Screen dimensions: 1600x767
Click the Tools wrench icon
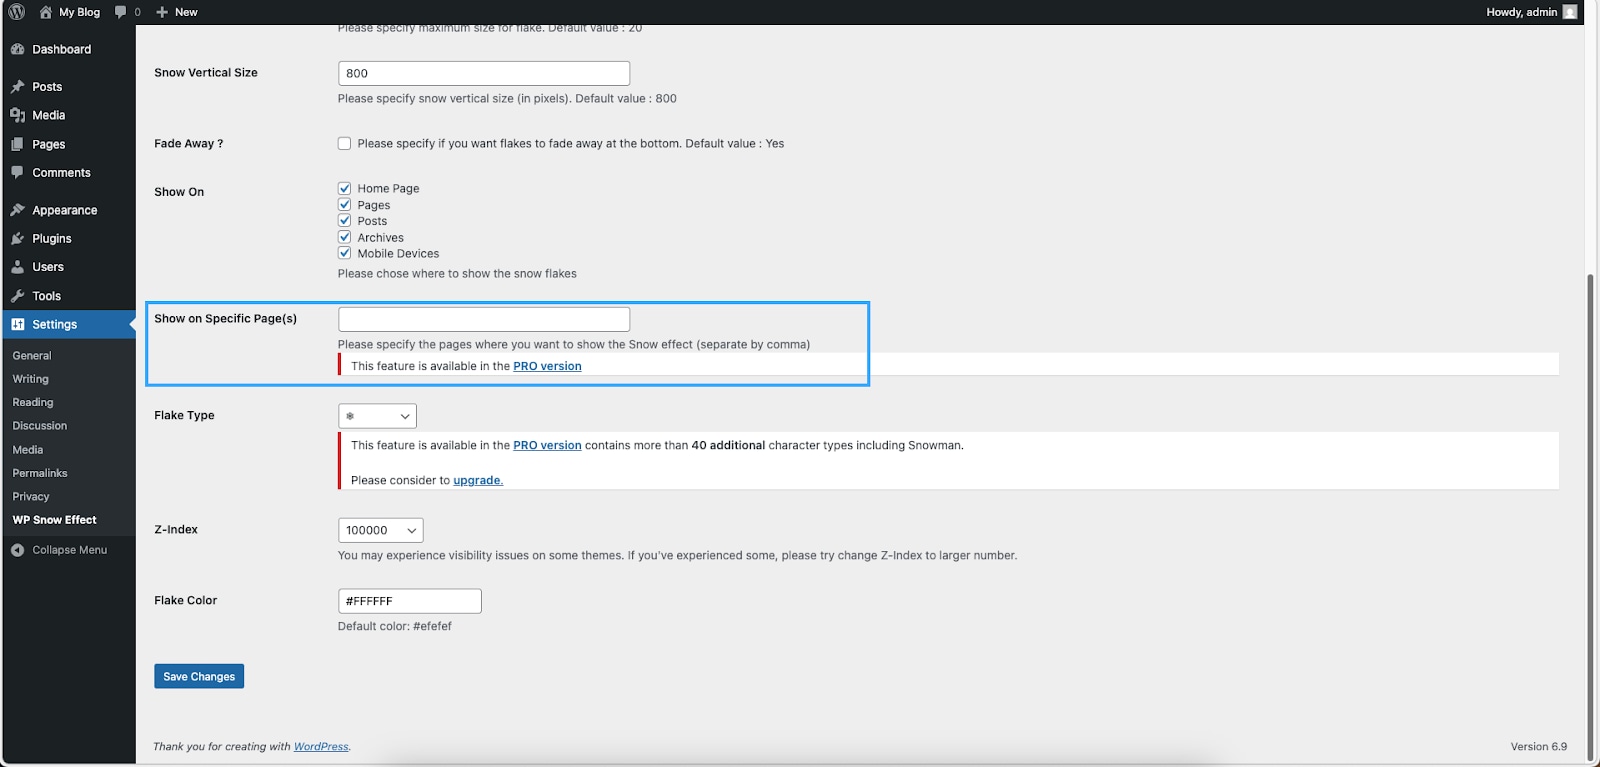(17, 296)
